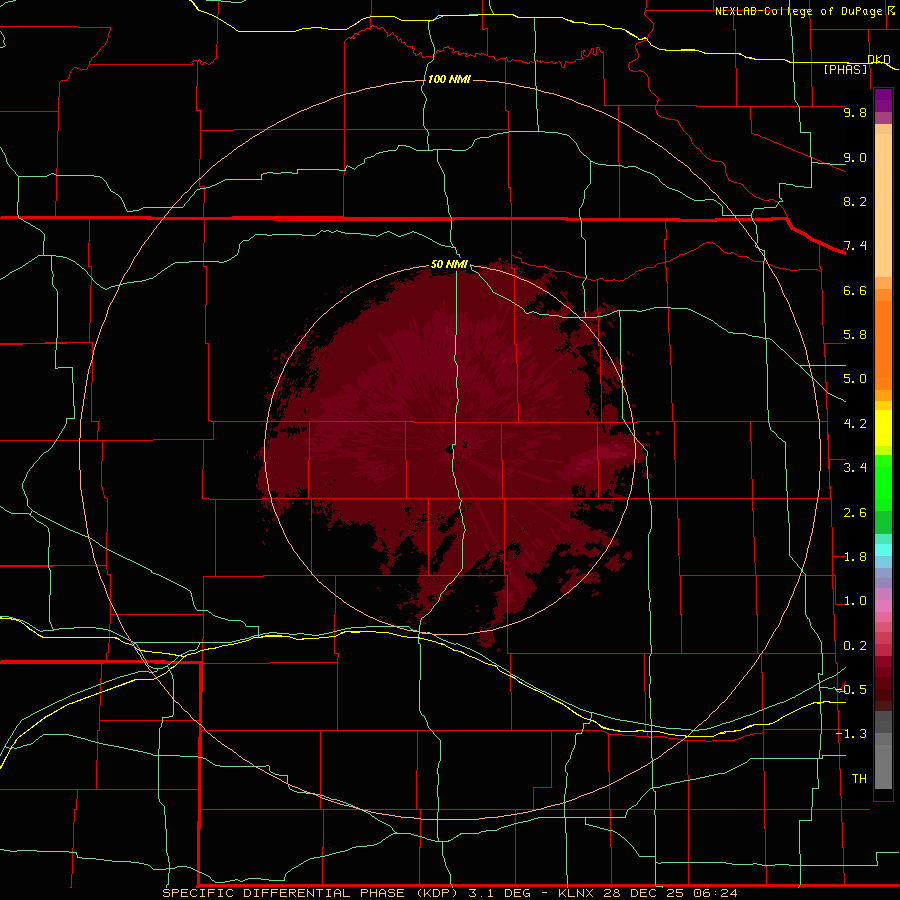
Task: Click the 50 NMI range ring label
Action: click(x=449, y=264)
